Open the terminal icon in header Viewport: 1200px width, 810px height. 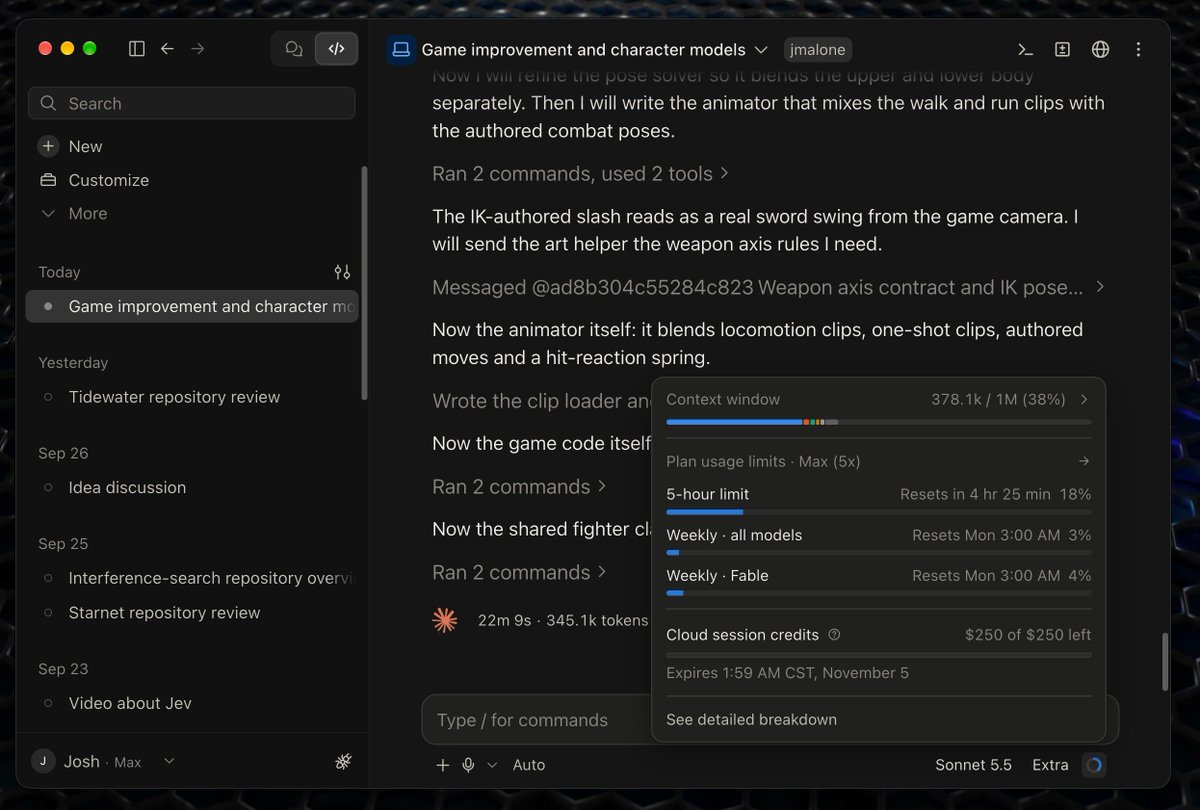pos(1025,50)
